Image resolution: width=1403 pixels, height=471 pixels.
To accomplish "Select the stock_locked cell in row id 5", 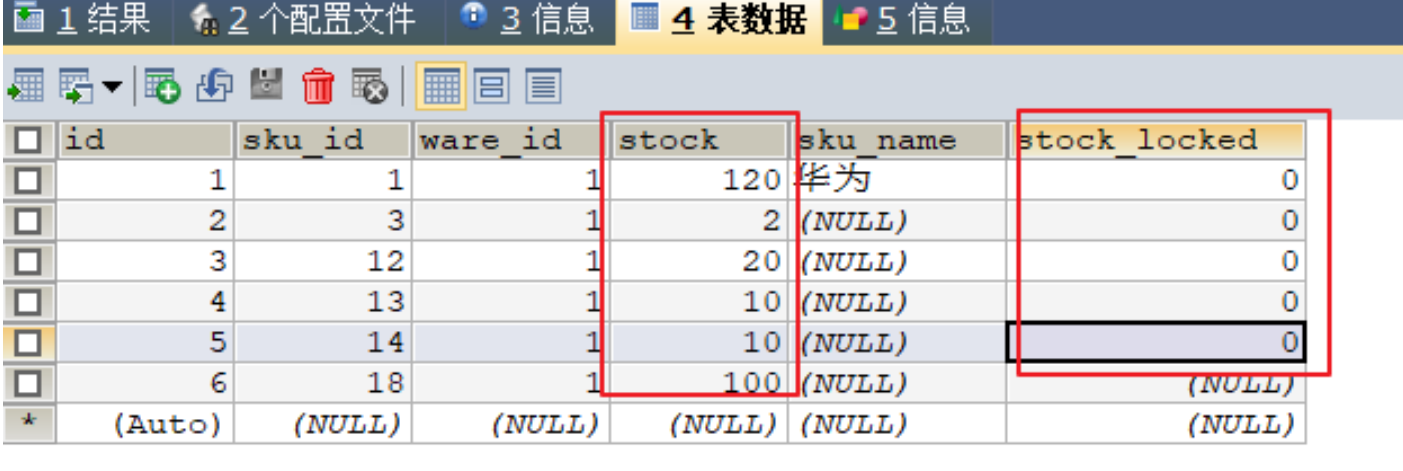I will (1156, 343).
